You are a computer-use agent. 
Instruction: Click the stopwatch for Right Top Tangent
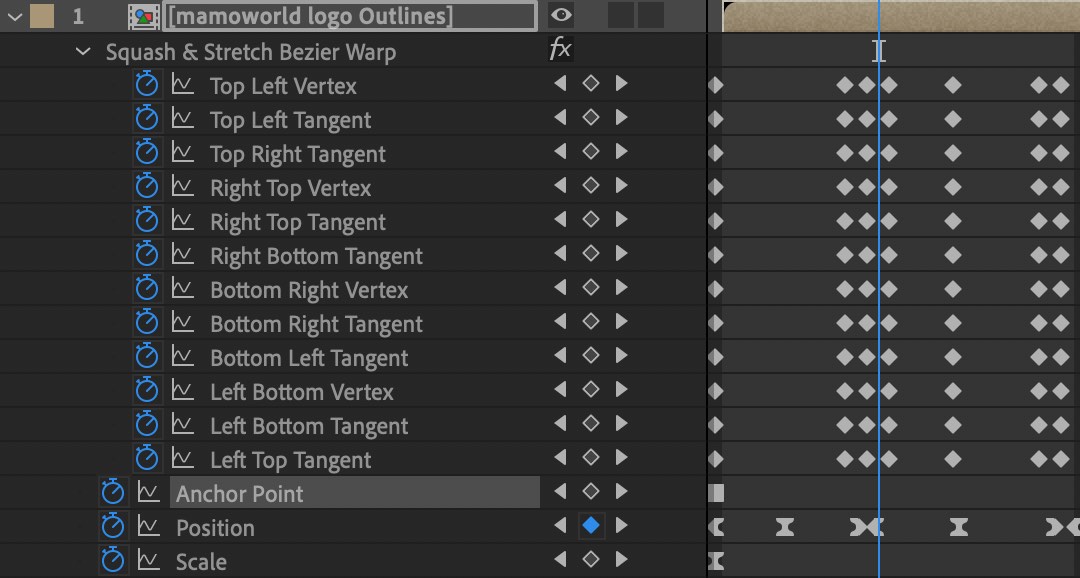(147, 221)
